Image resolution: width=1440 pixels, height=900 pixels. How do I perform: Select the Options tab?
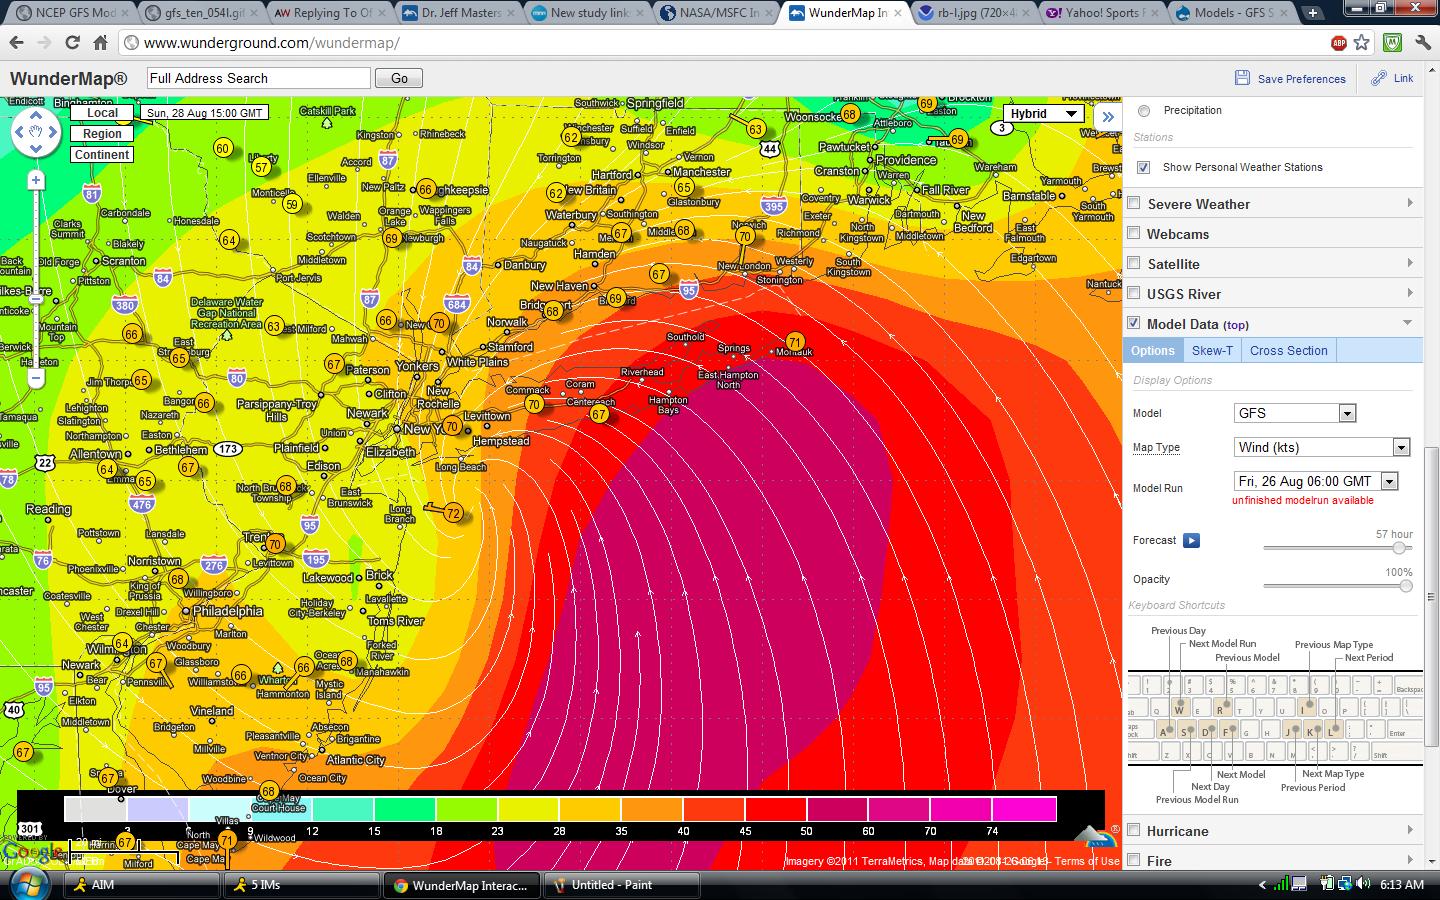(1152, 350)
